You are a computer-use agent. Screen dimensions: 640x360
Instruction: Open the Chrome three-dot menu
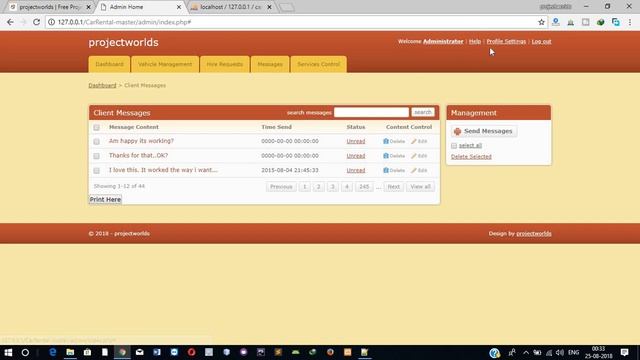pyautogui.click(x=630, y=22)
